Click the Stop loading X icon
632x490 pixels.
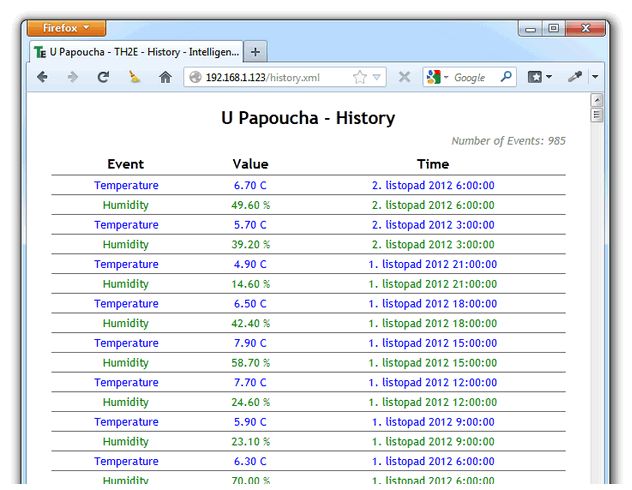click(x=404, y=77)
